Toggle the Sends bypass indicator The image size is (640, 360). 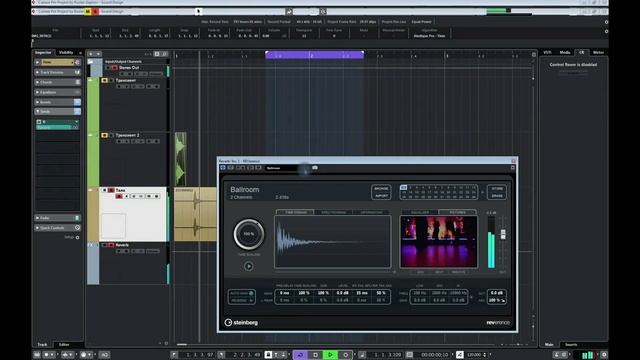[77, 111]
